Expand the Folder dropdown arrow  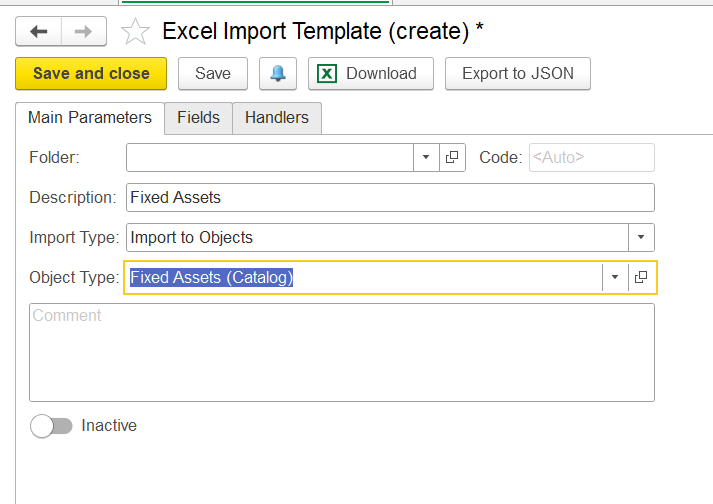point(426,157)
